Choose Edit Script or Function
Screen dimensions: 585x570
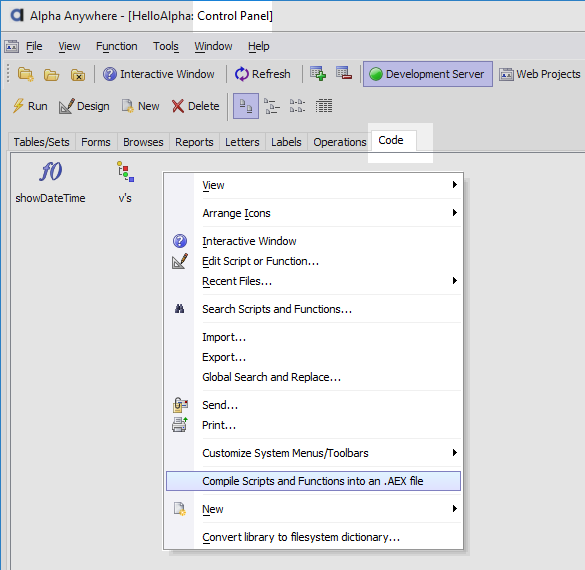click(313, 261)
